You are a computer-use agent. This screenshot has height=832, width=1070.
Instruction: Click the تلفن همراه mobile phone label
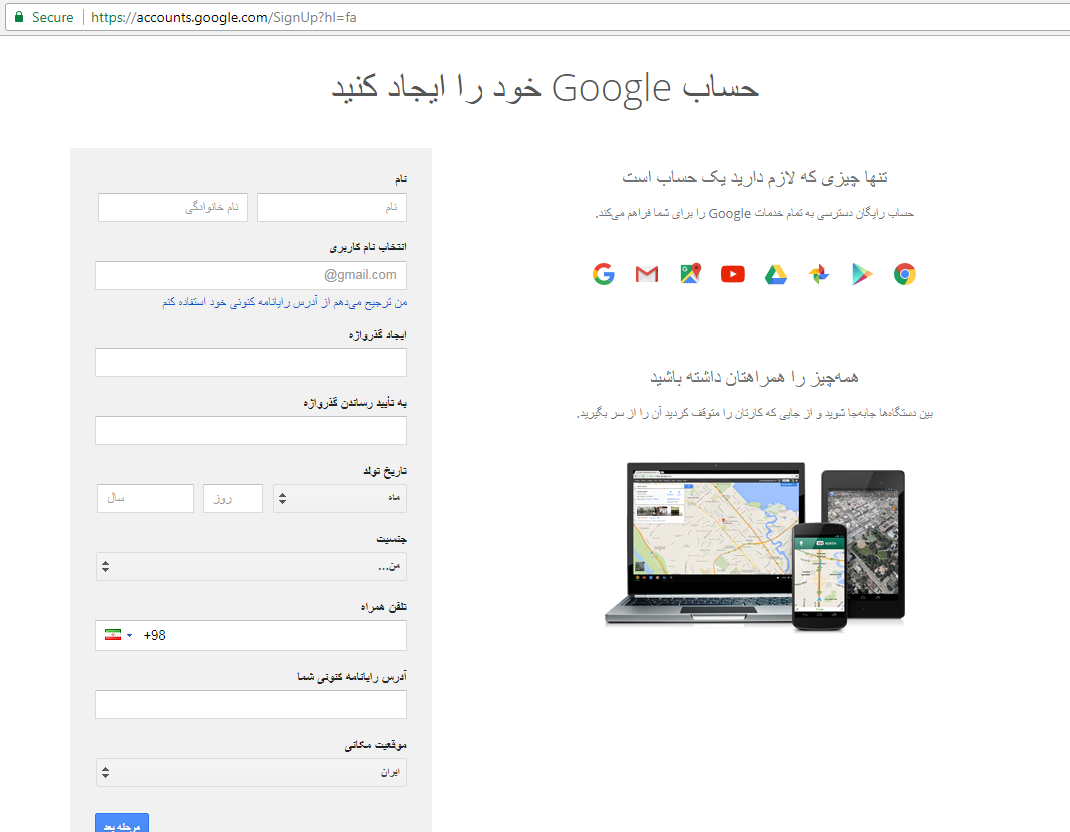384,607
